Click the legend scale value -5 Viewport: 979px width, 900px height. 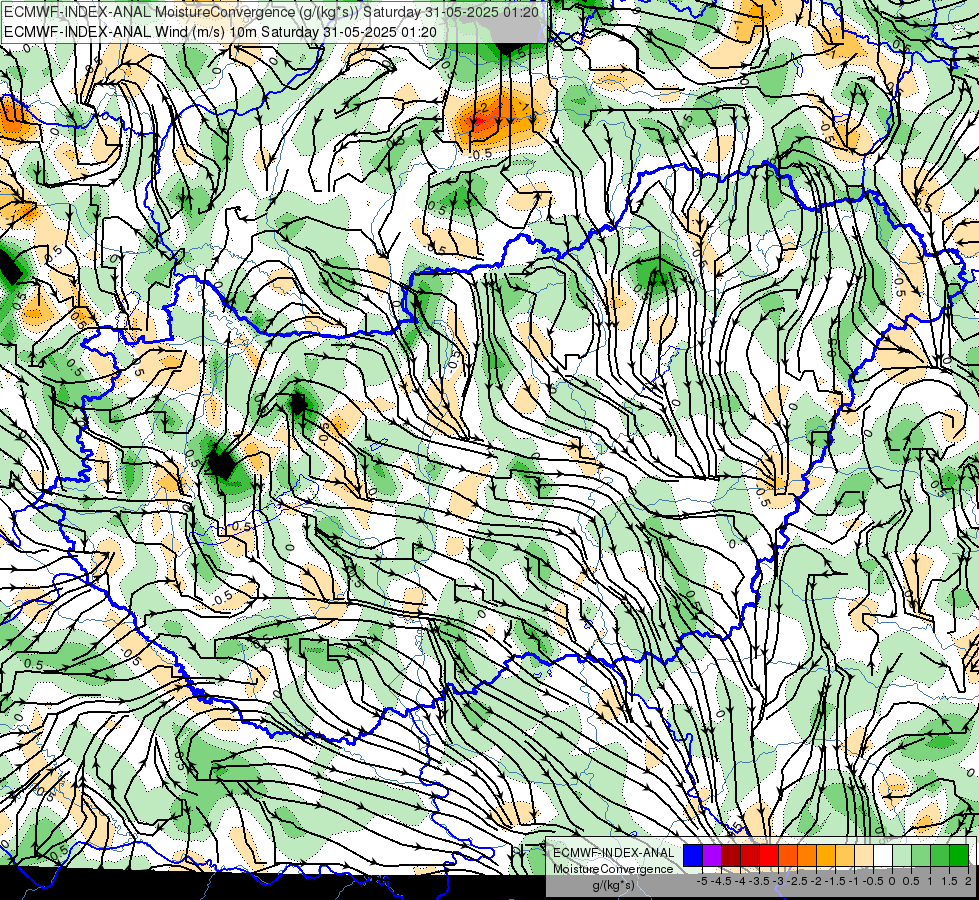tap(702, 881)
